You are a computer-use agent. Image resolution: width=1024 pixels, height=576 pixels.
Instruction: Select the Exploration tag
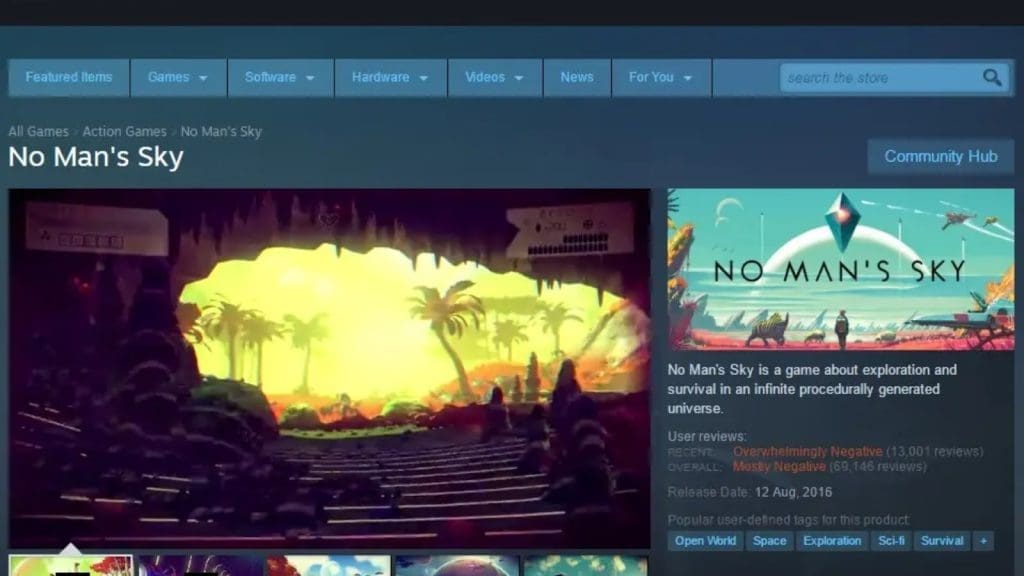[x=832, y=541]
